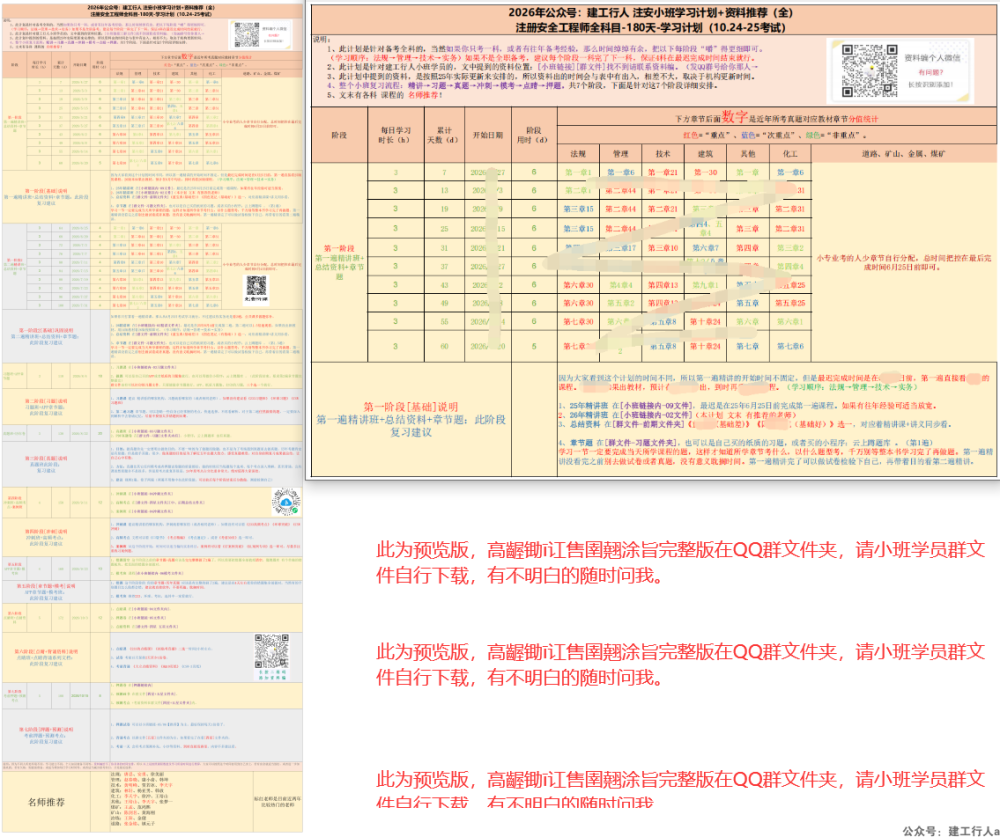Click the '长按识别添加!' caption under the card
This screenshot has height=837, width=1000.
pos(930,84)
